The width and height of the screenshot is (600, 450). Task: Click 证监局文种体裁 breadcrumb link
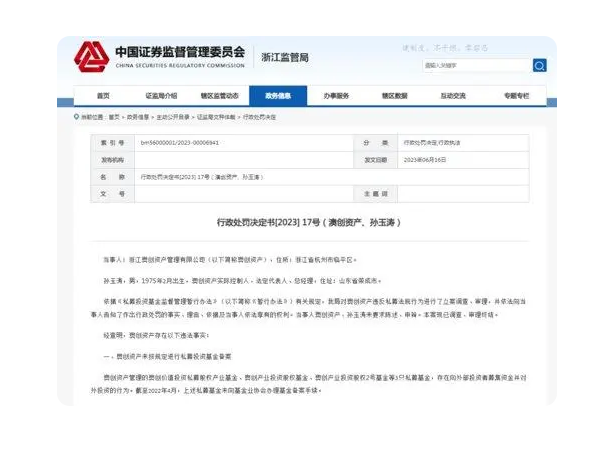(x=211, y=117)
